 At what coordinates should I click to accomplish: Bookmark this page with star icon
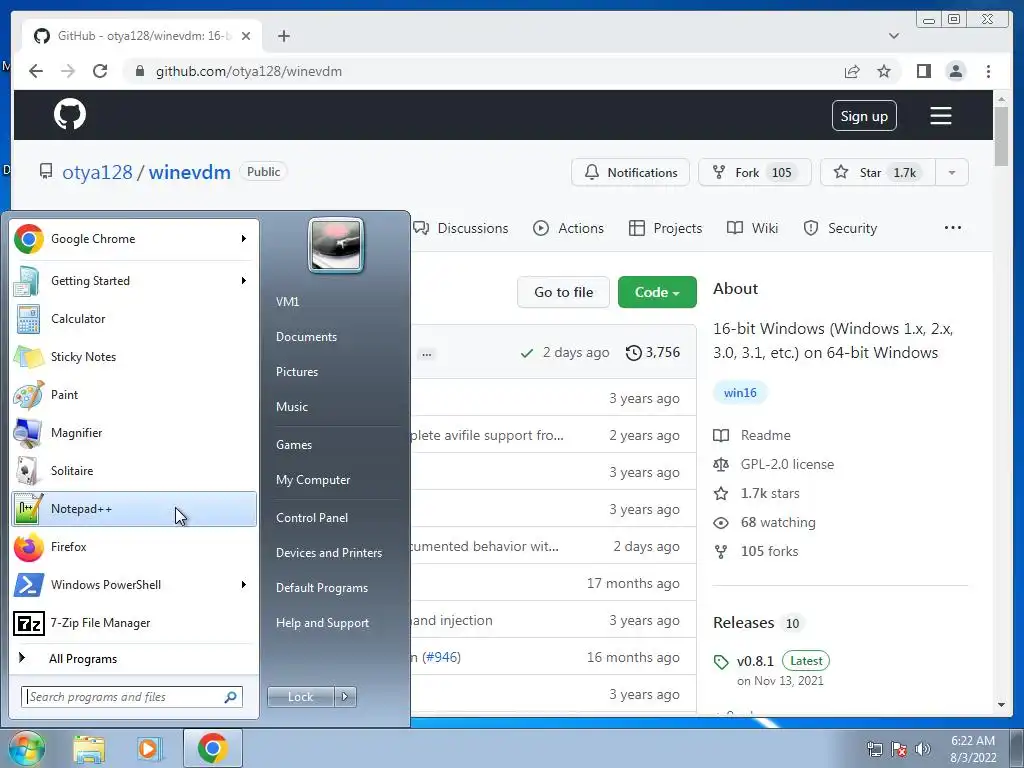click(x=884, y=71)
